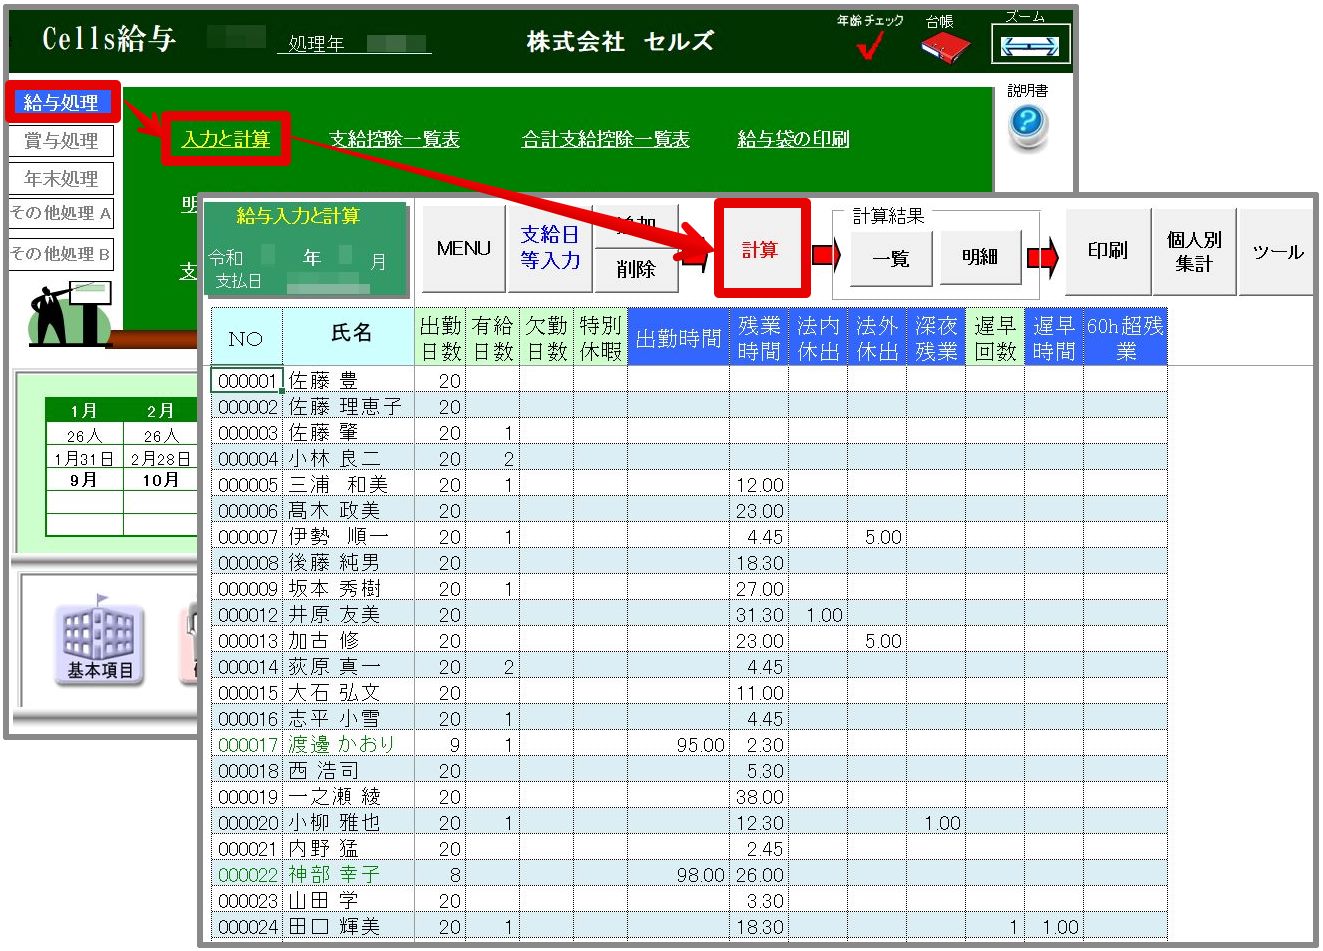Click the 給与袋の印刷 link
Image resolution: width=1323 pixels, height=951 pixels.
(792, 139)
